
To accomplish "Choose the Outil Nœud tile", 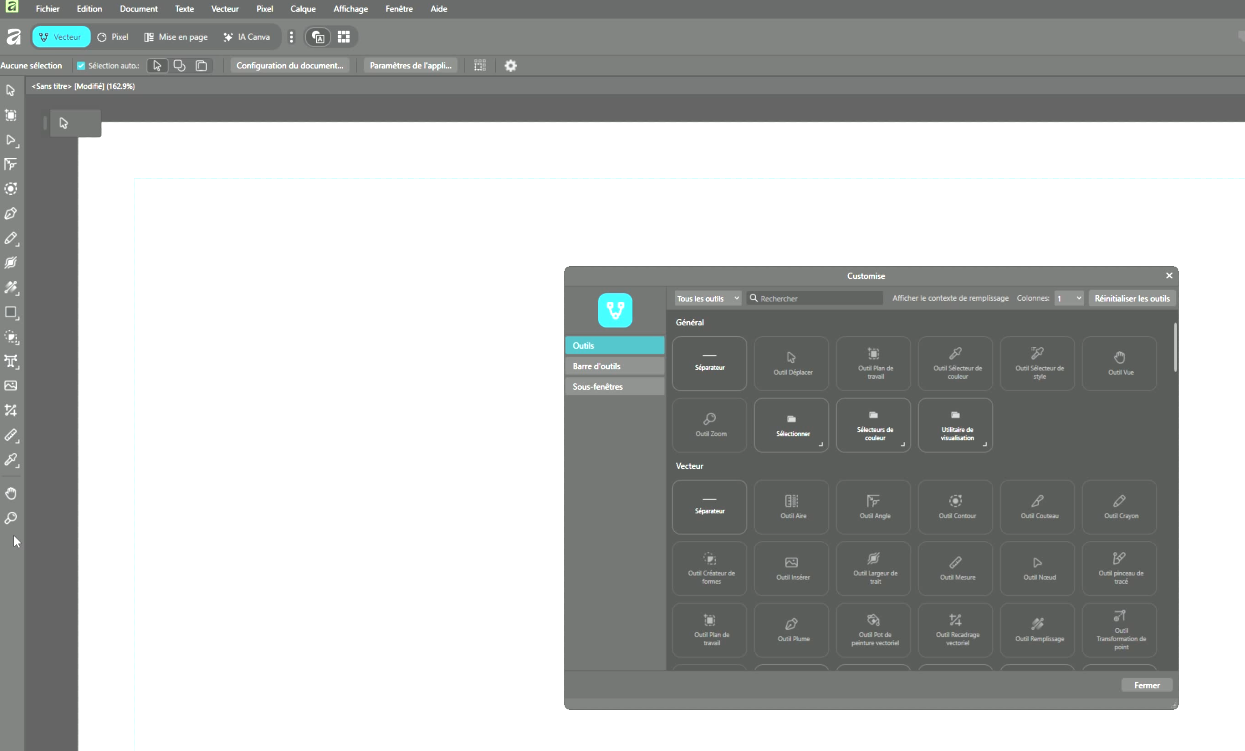I will pos(1037,568).
